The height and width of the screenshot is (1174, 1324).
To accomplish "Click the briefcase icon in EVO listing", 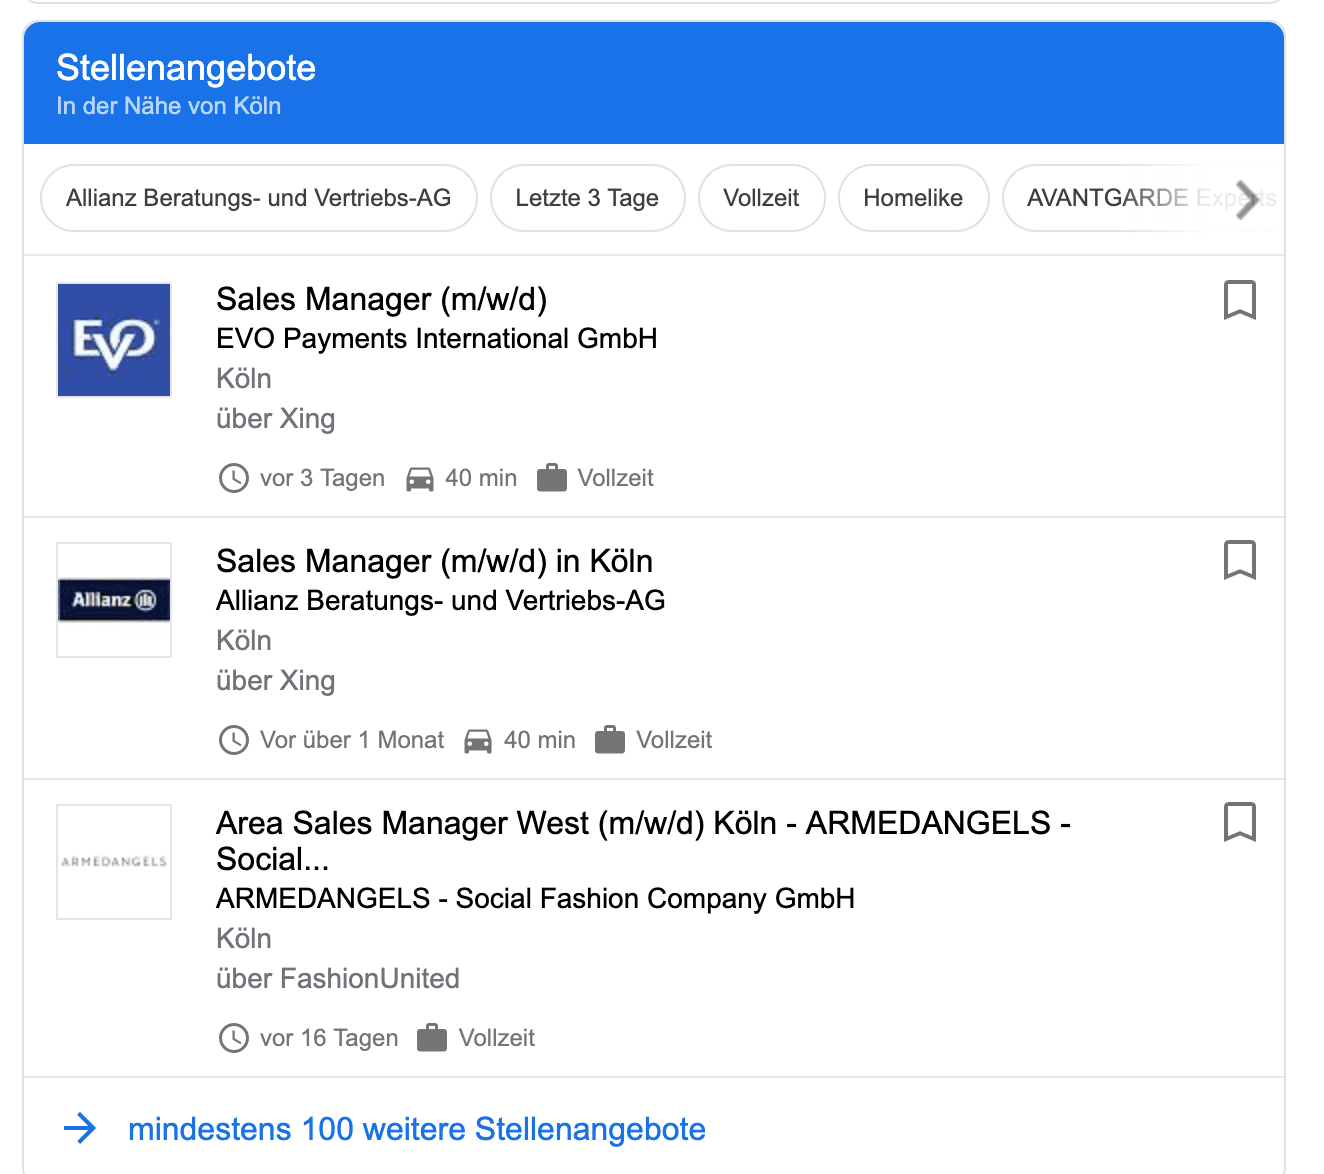I will (552, 478).
